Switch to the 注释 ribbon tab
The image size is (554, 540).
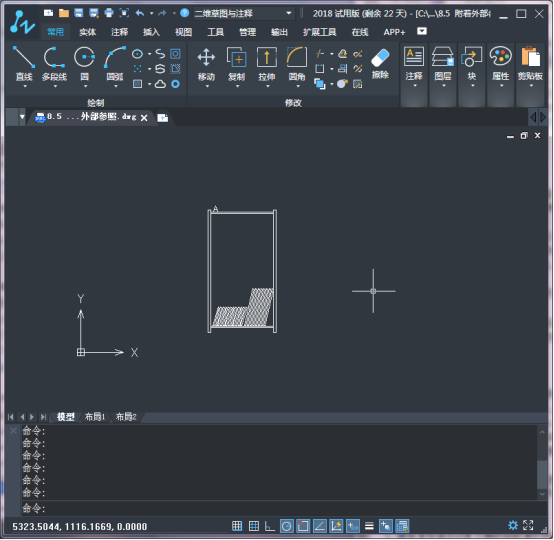tap(119, 32)
